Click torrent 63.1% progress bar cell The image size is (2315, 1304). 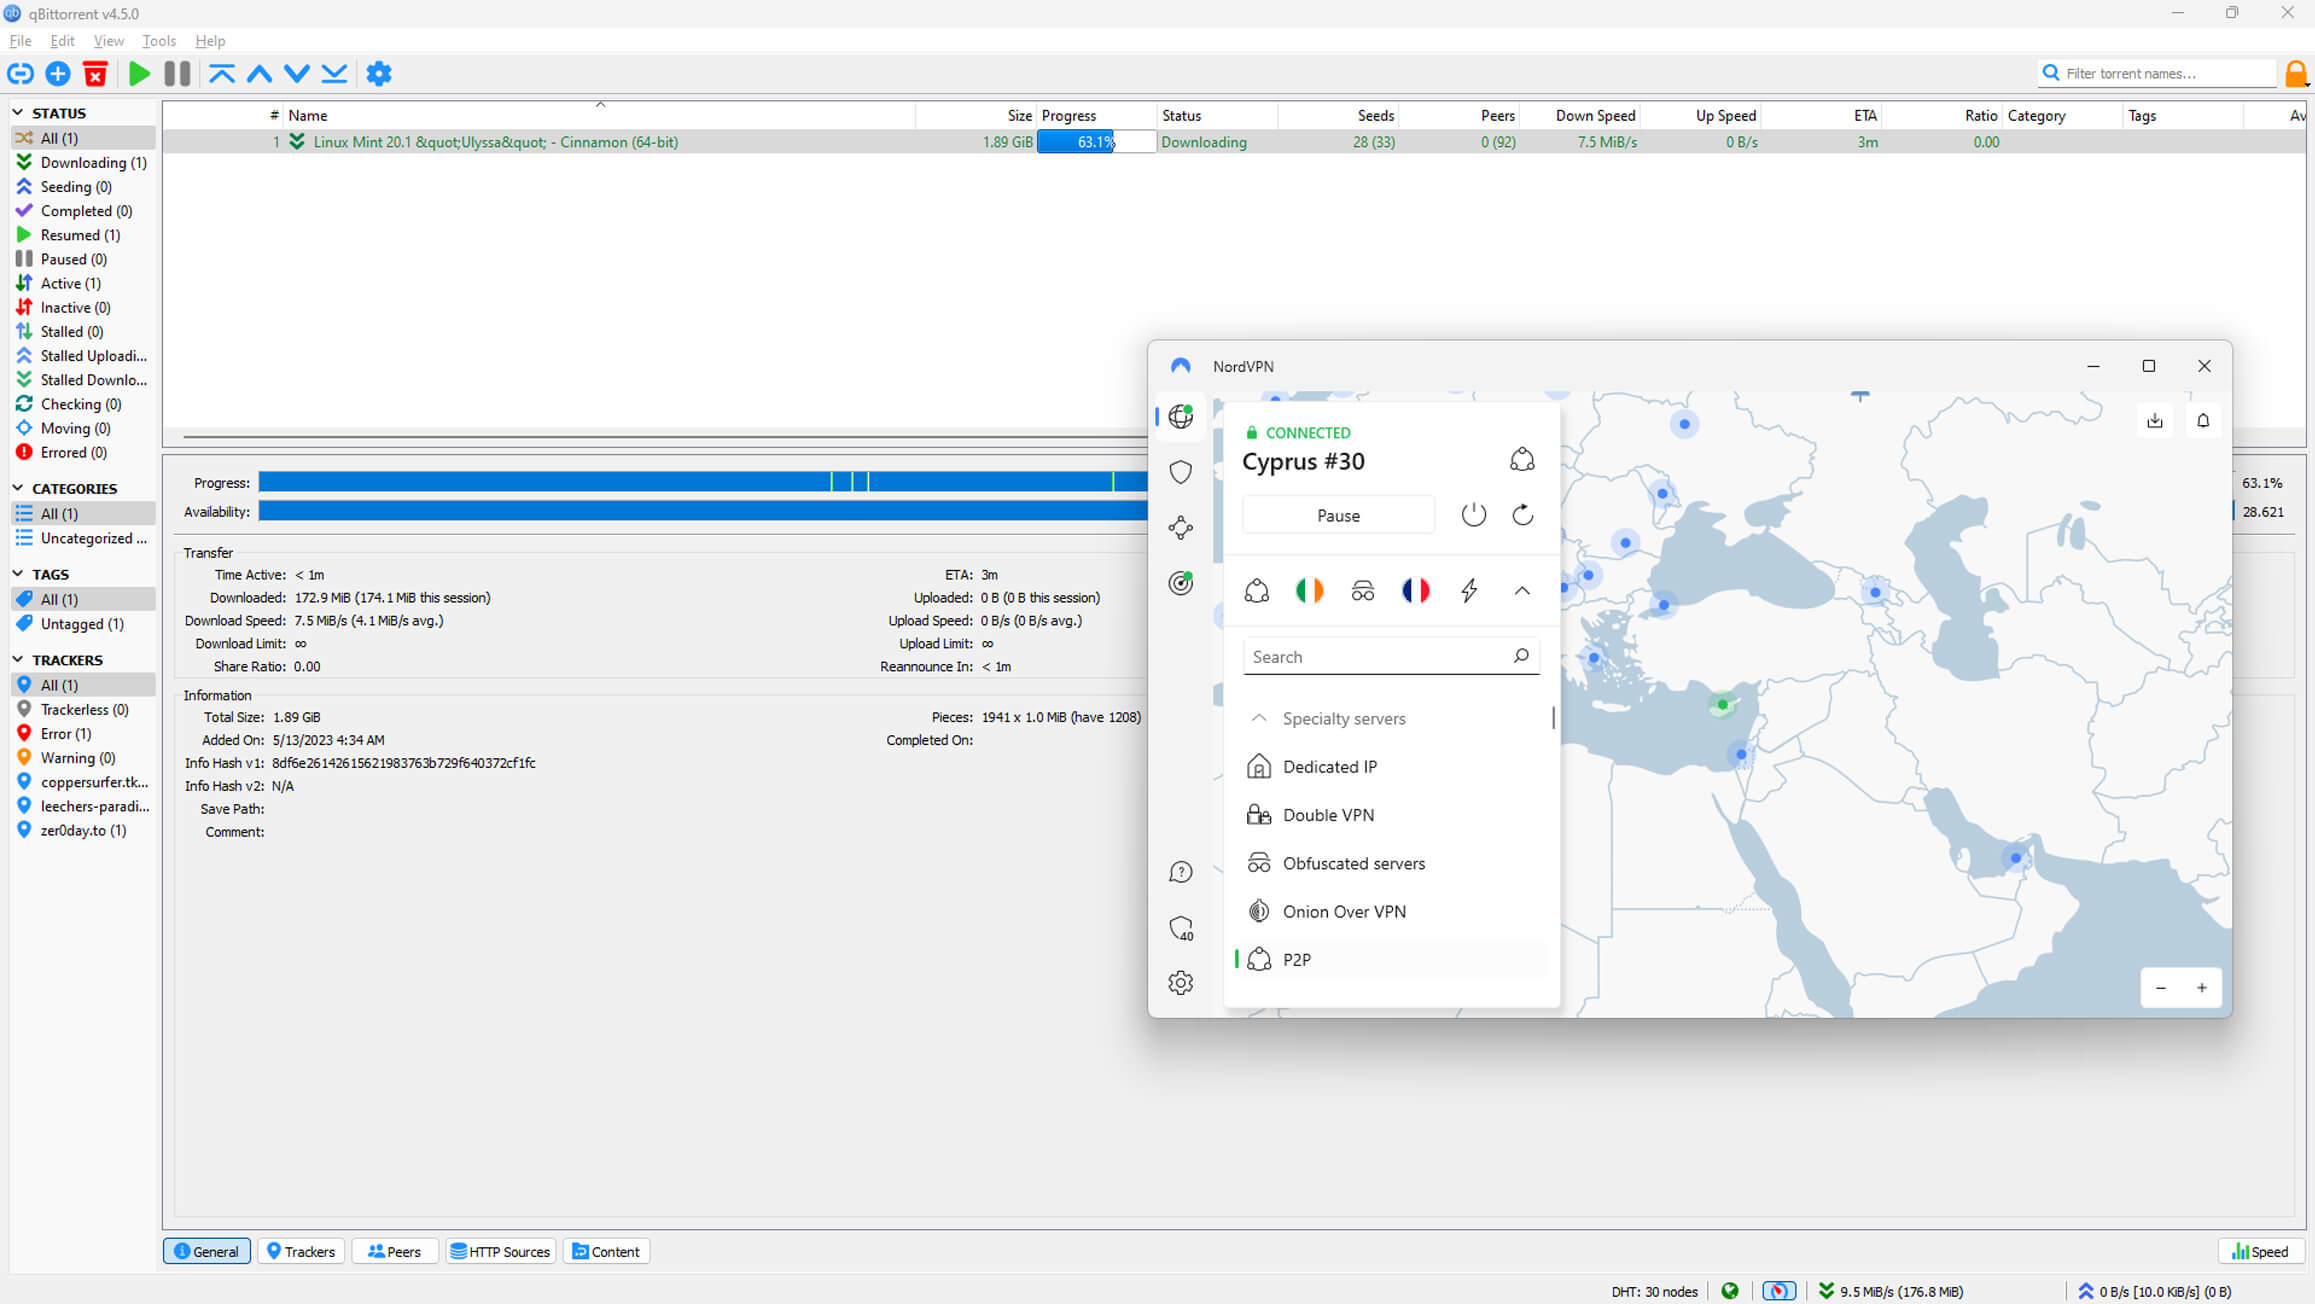click(x=1096, y=142)
